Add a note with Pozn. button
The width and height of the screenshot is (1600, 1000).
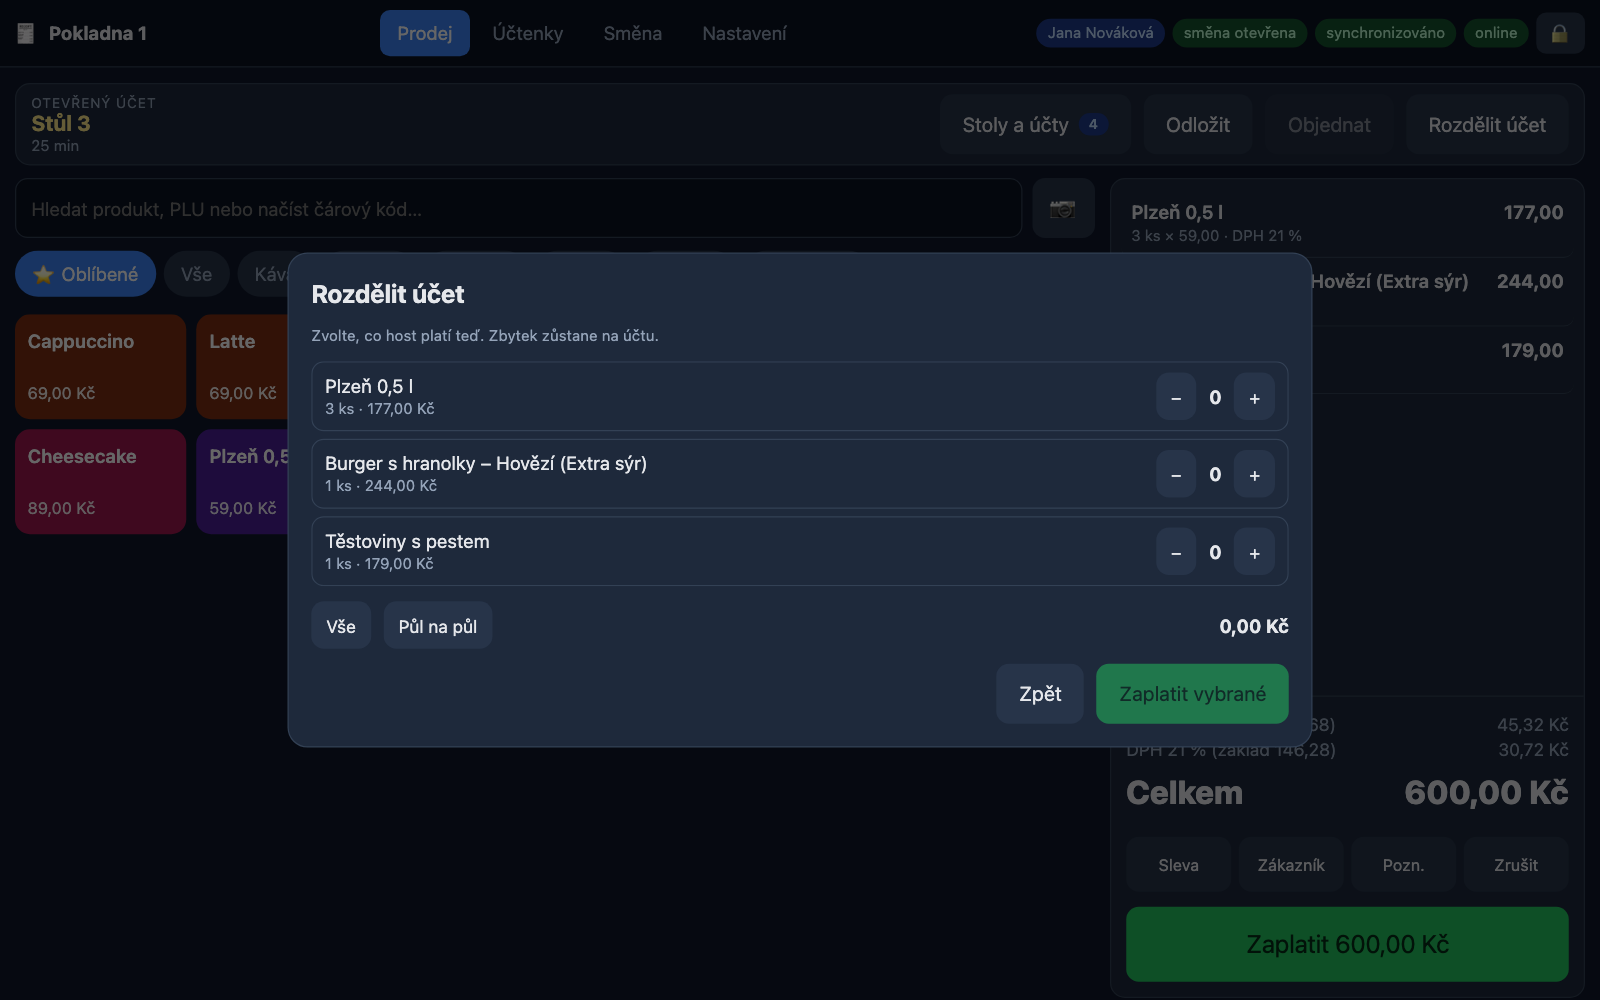coord(1403,865)
